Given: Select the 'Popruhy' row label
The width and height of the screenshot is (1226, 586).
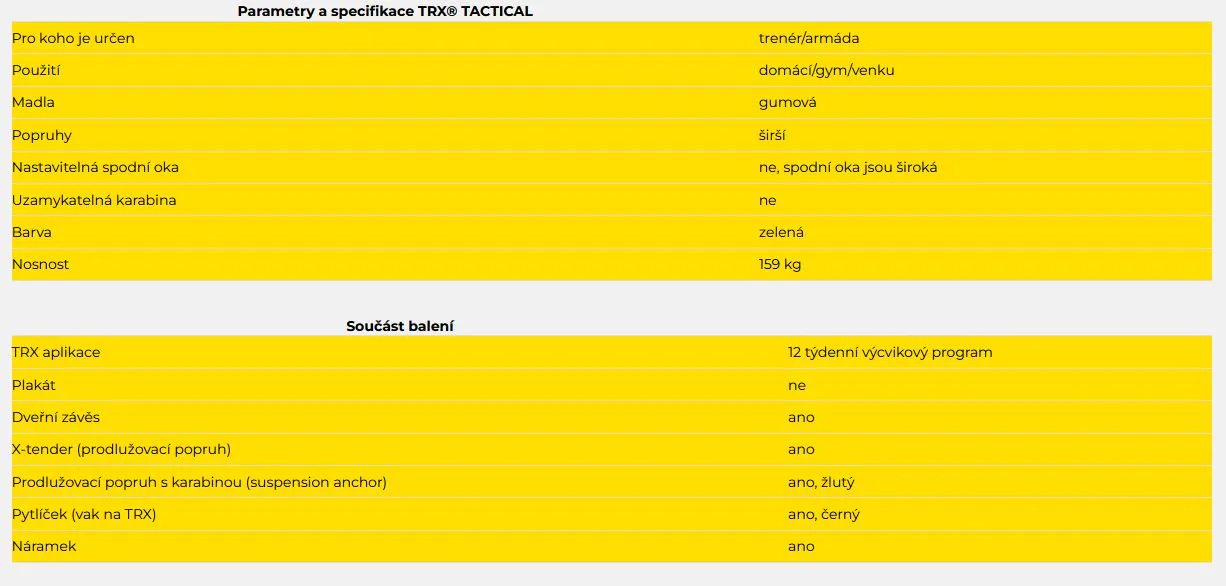Looking at the screenshot, I should click(42, 135).
